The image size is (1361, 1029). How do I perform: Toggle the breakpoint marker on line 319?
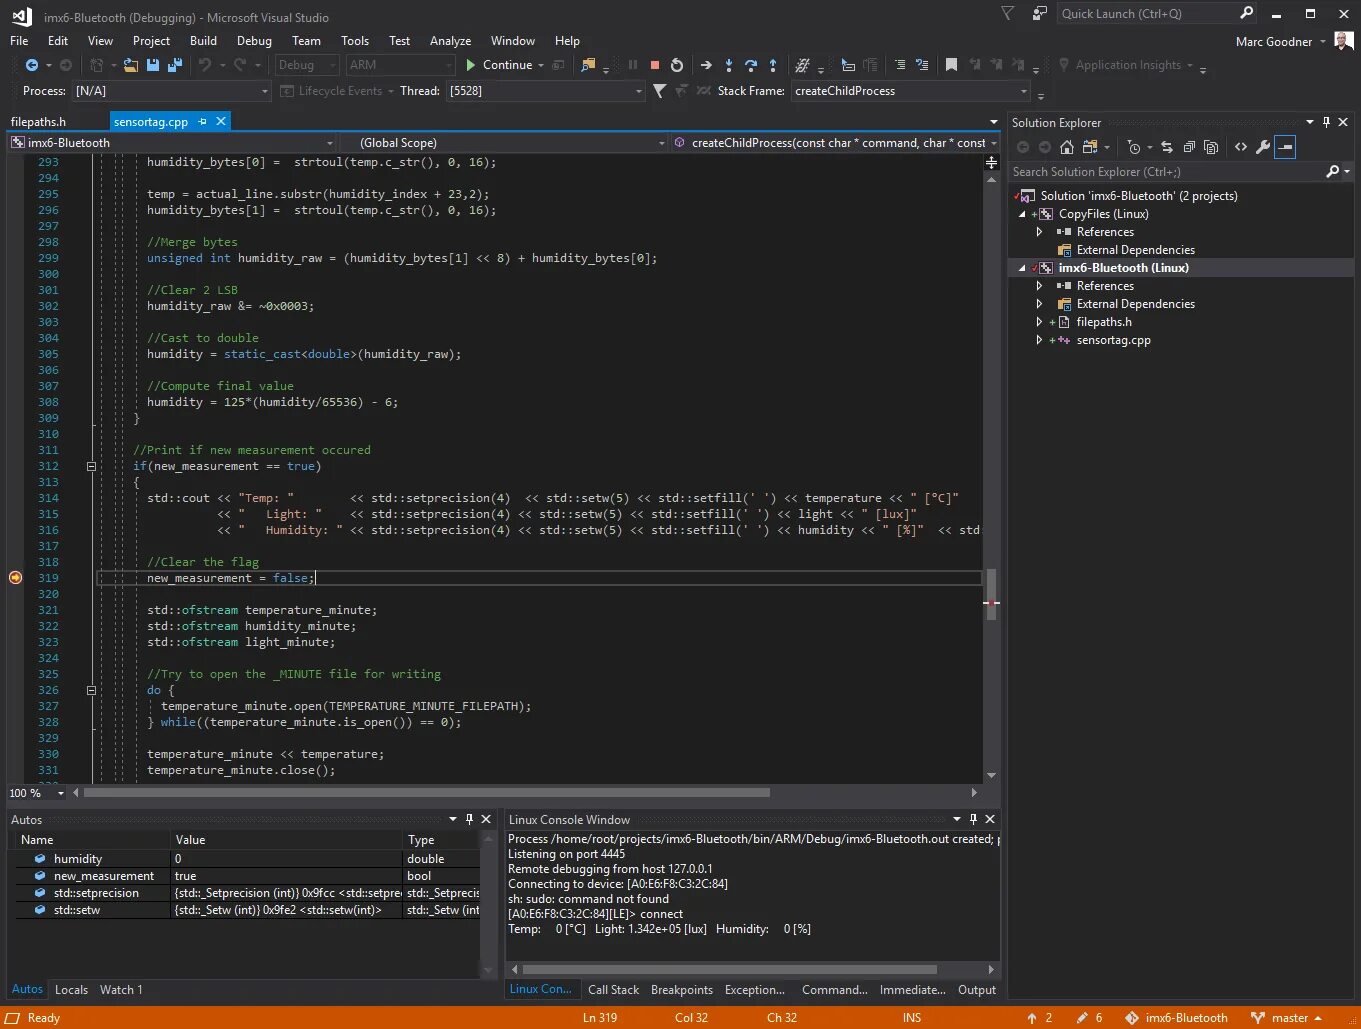click(15, 578)
